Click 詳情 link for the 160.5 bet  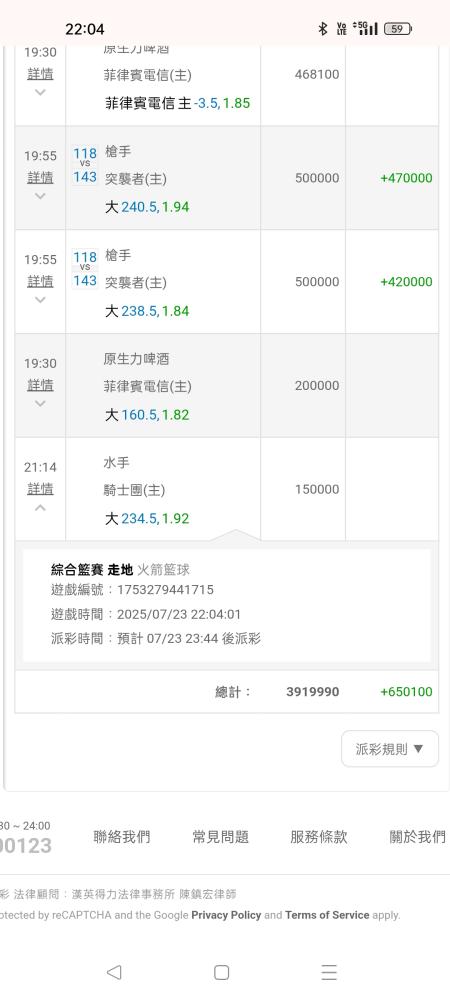40,385
